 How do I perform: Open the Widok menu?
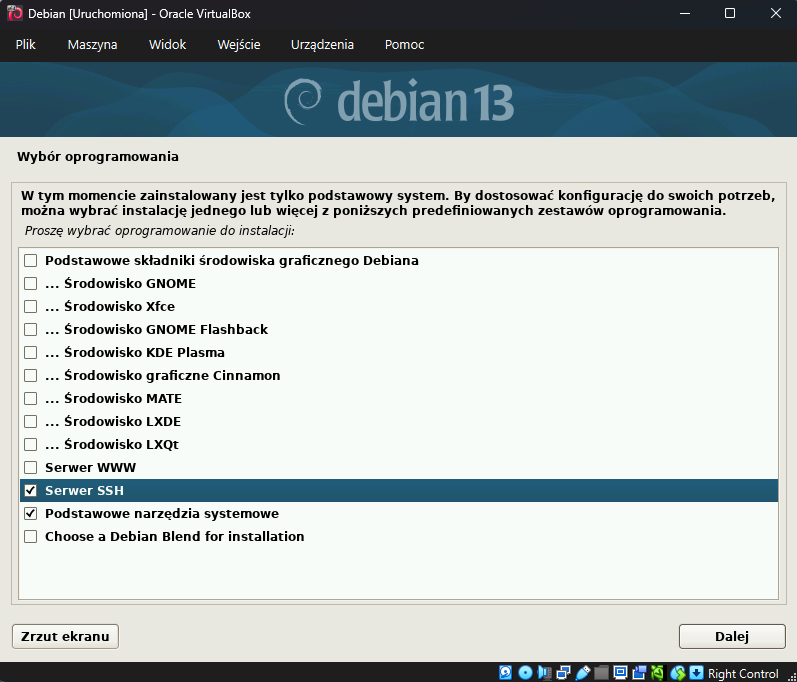pyautogui.click(x=167, y=45)
